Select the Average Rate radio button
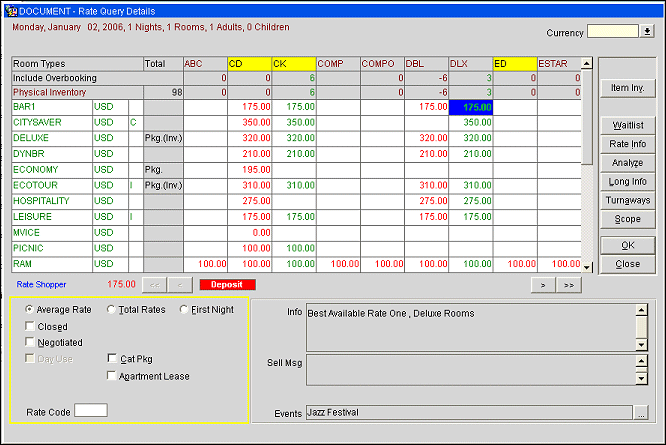This screenshot has height=445, width=666. (x=29, y=310)
